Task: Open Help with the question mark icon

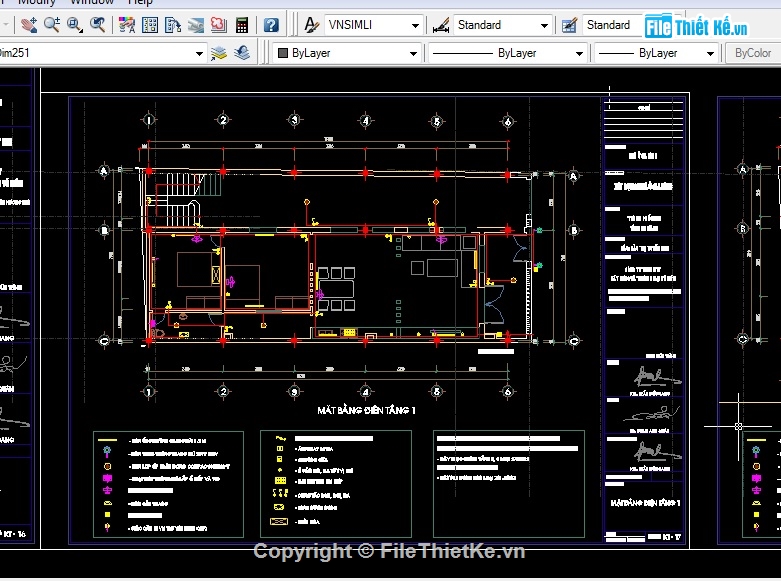Action: [x=271, y=24]
